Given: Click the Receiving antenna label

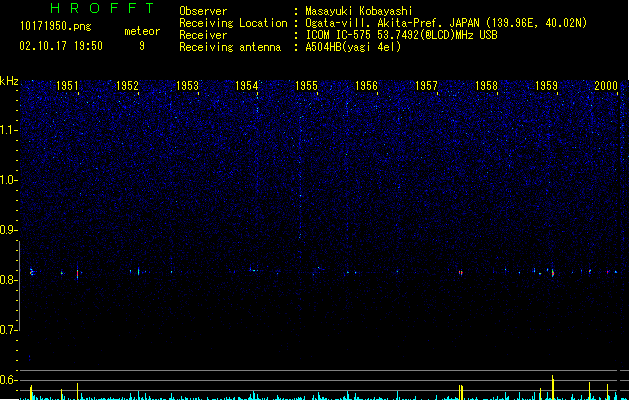Looking at the screenshot, I should (230, 47).
